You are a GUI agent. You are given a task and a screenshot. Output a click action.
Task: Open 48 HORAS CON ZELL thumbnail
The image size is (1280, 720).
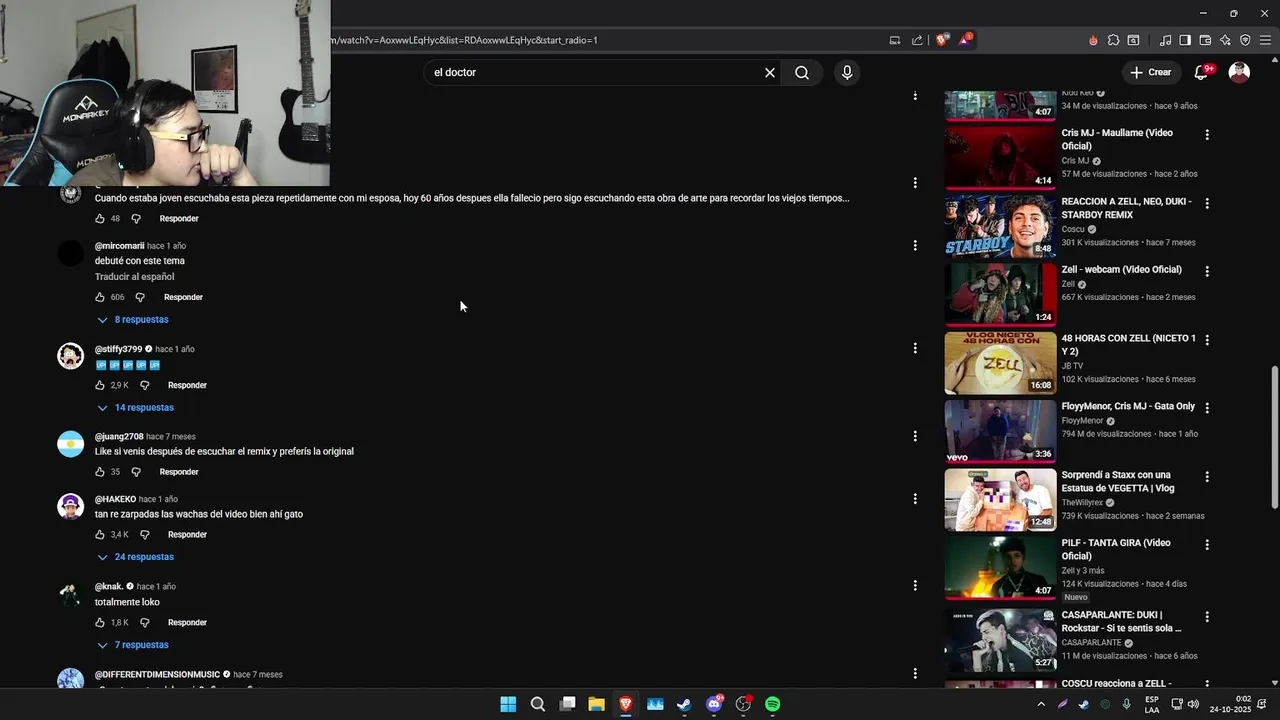click(1000, 363)
